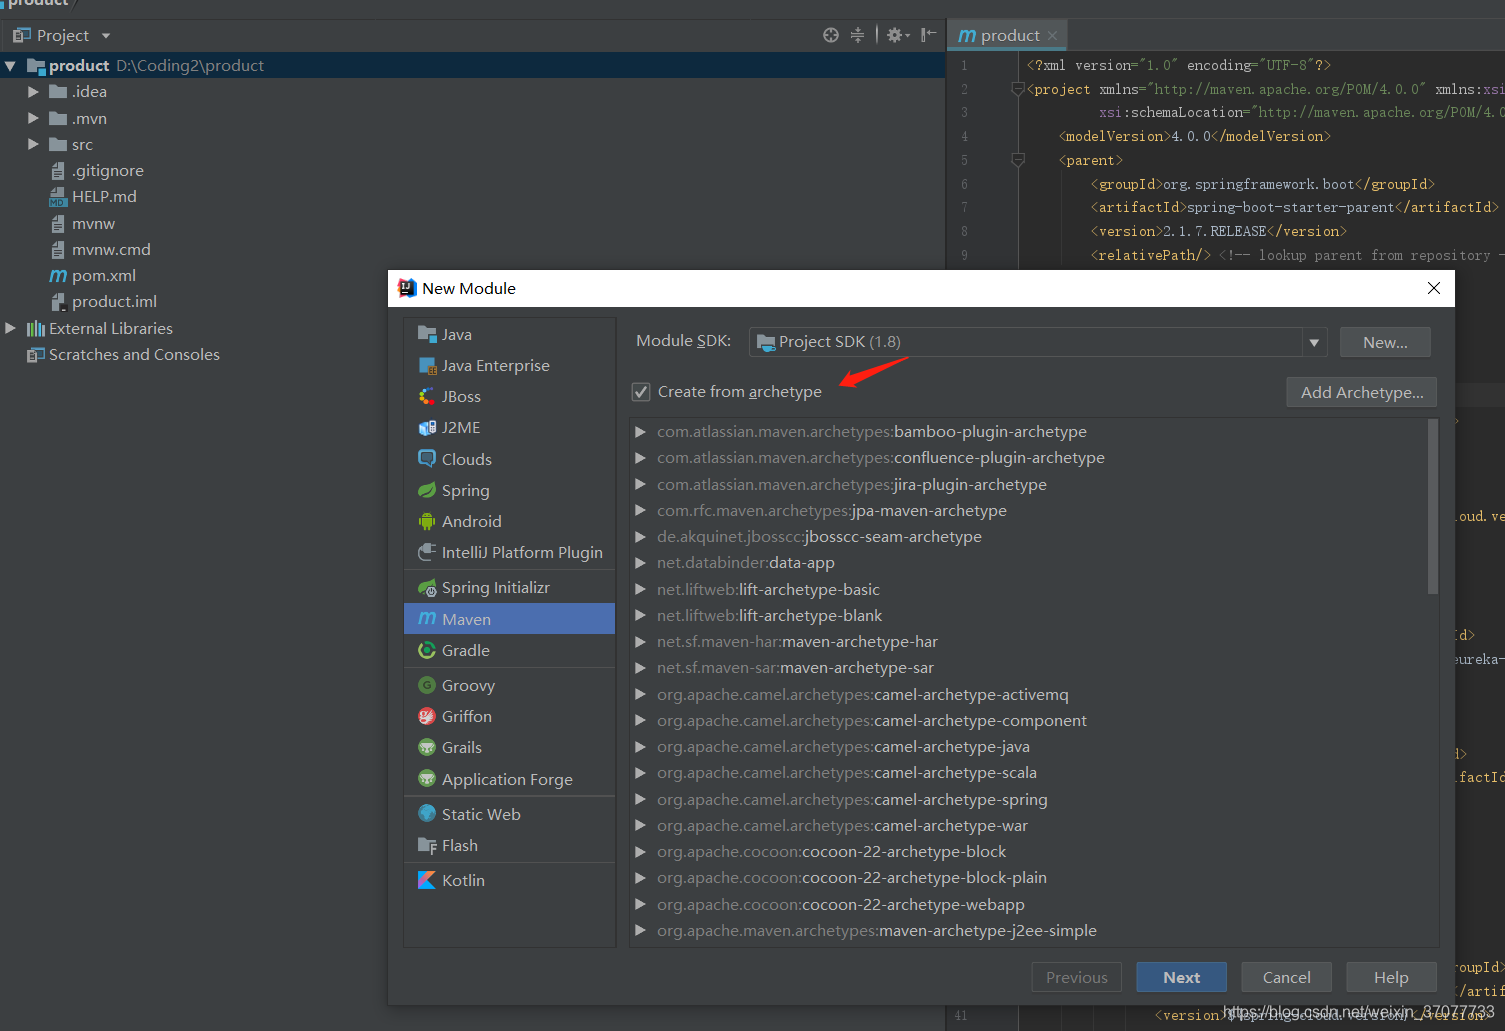Expand External Libraries node
This screenshot has height=1031, width=1505.
[x=10, y=328]
